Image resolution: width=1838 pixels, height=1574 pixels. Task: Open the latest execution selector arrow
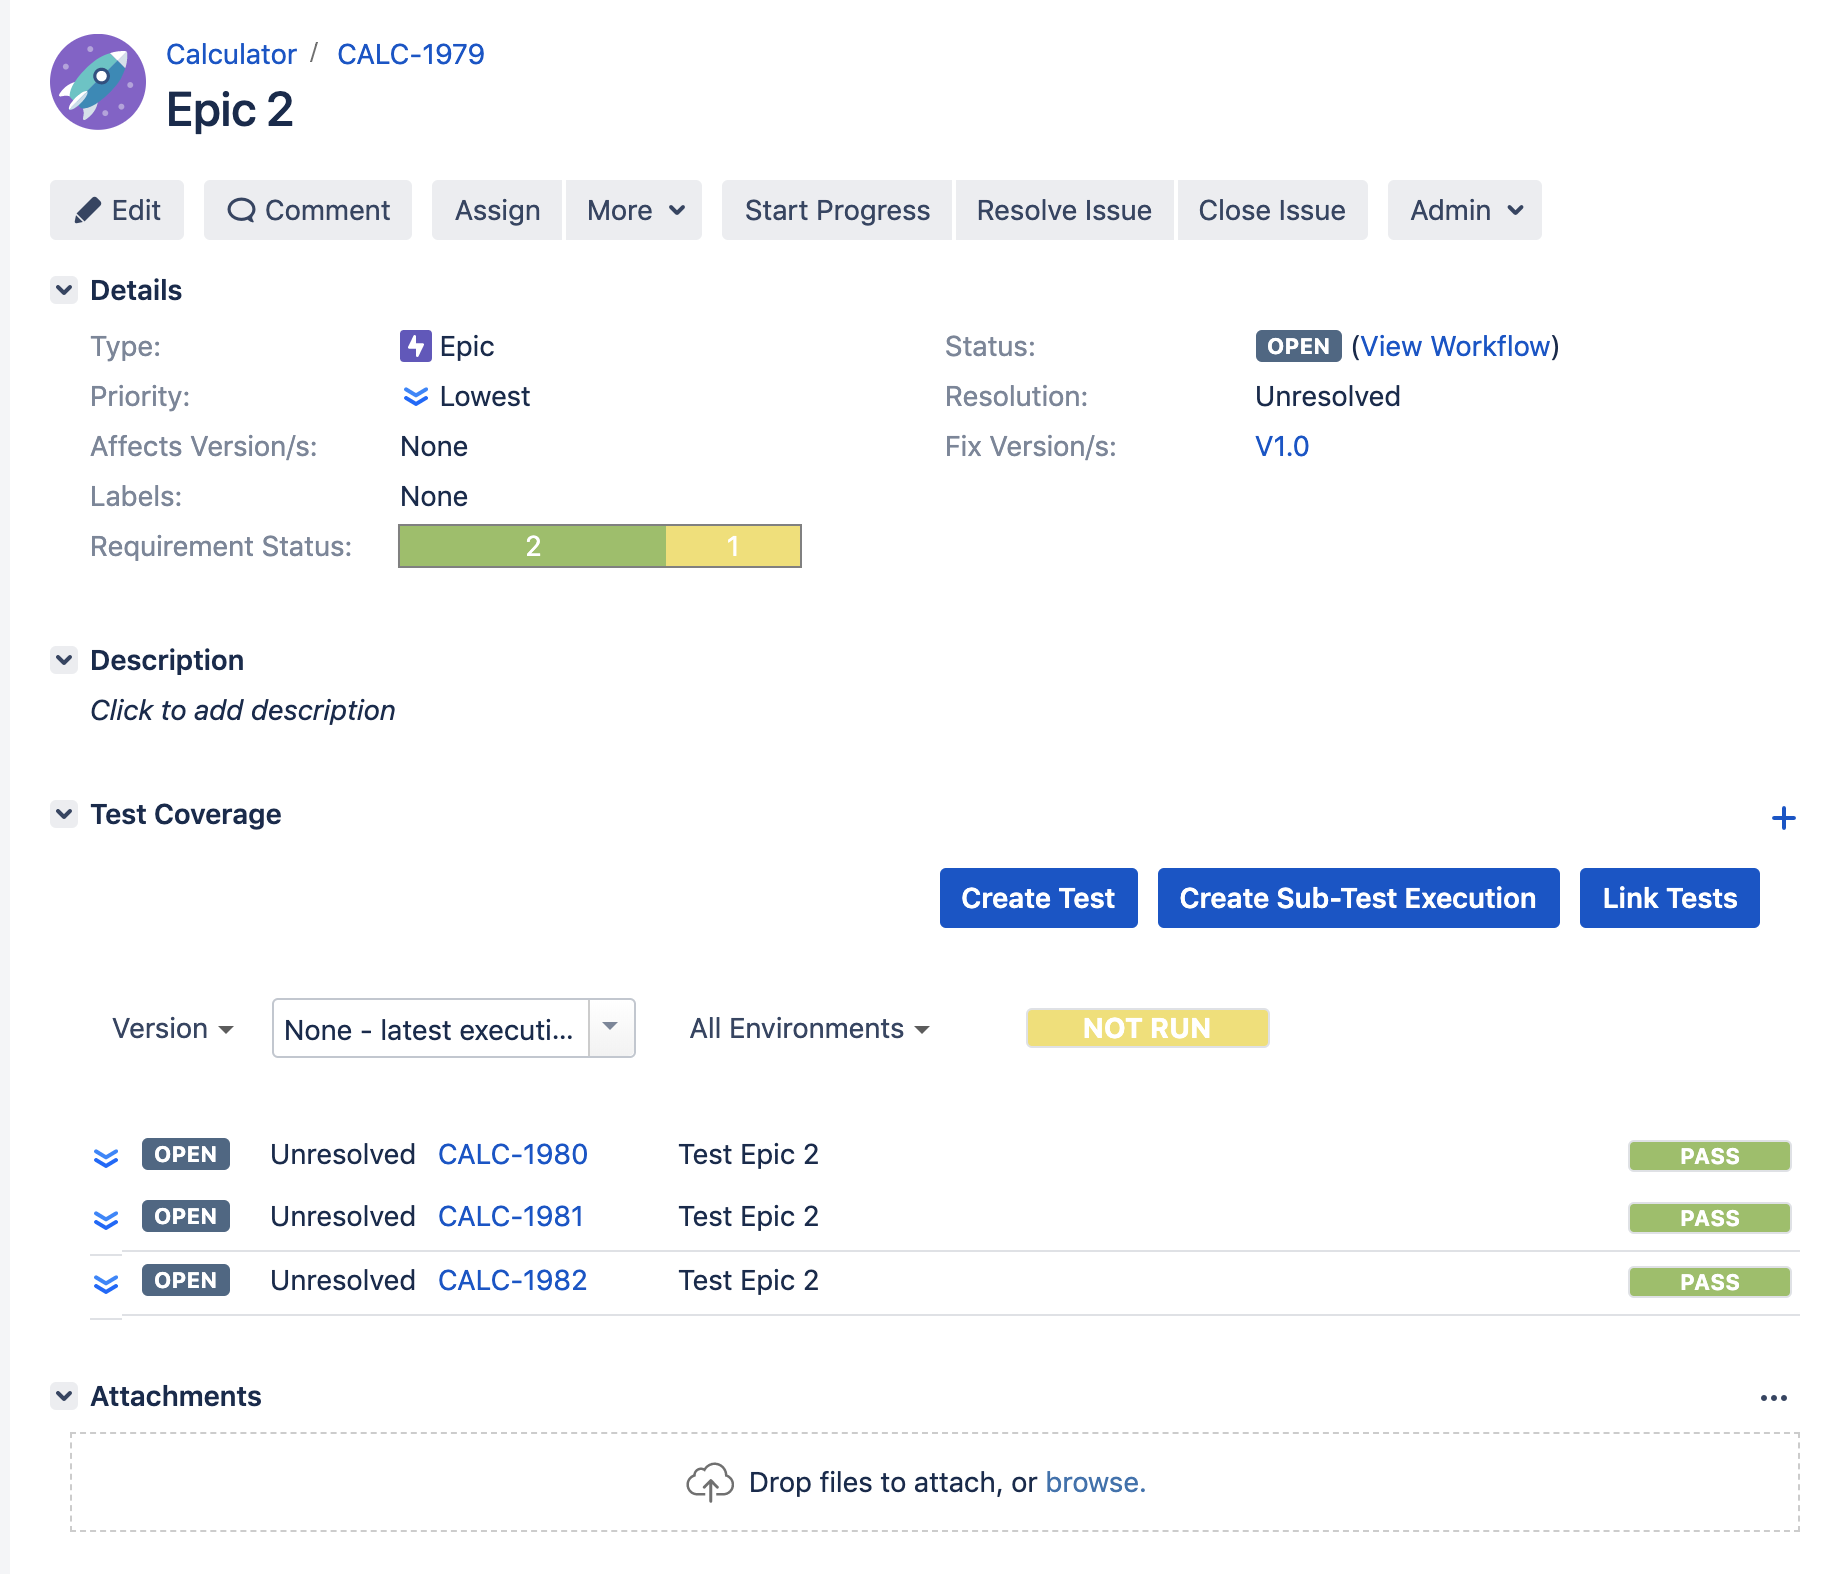click(x=611, y=1028)
